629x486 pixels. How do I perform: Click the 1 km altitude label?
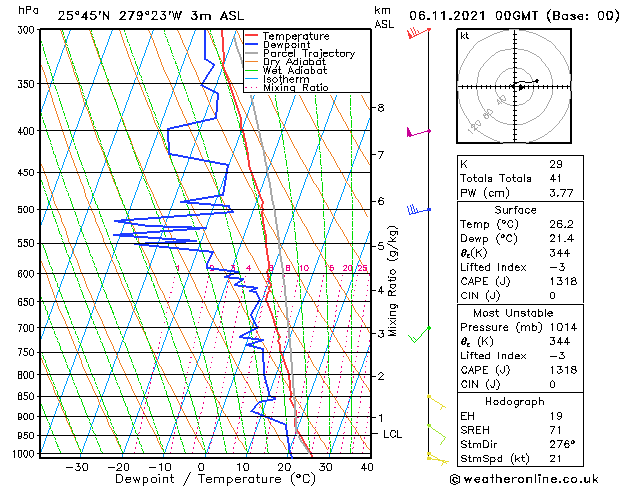[381, 417]
